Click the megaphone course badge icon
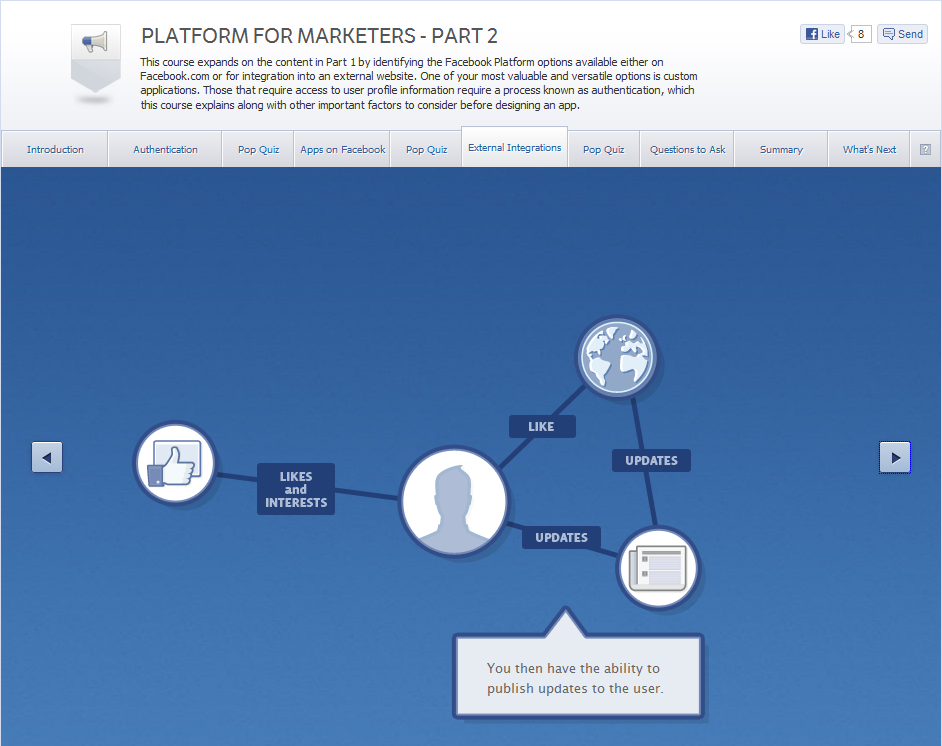Viewport: 942px width, 746px height. [x=96, y=59]
